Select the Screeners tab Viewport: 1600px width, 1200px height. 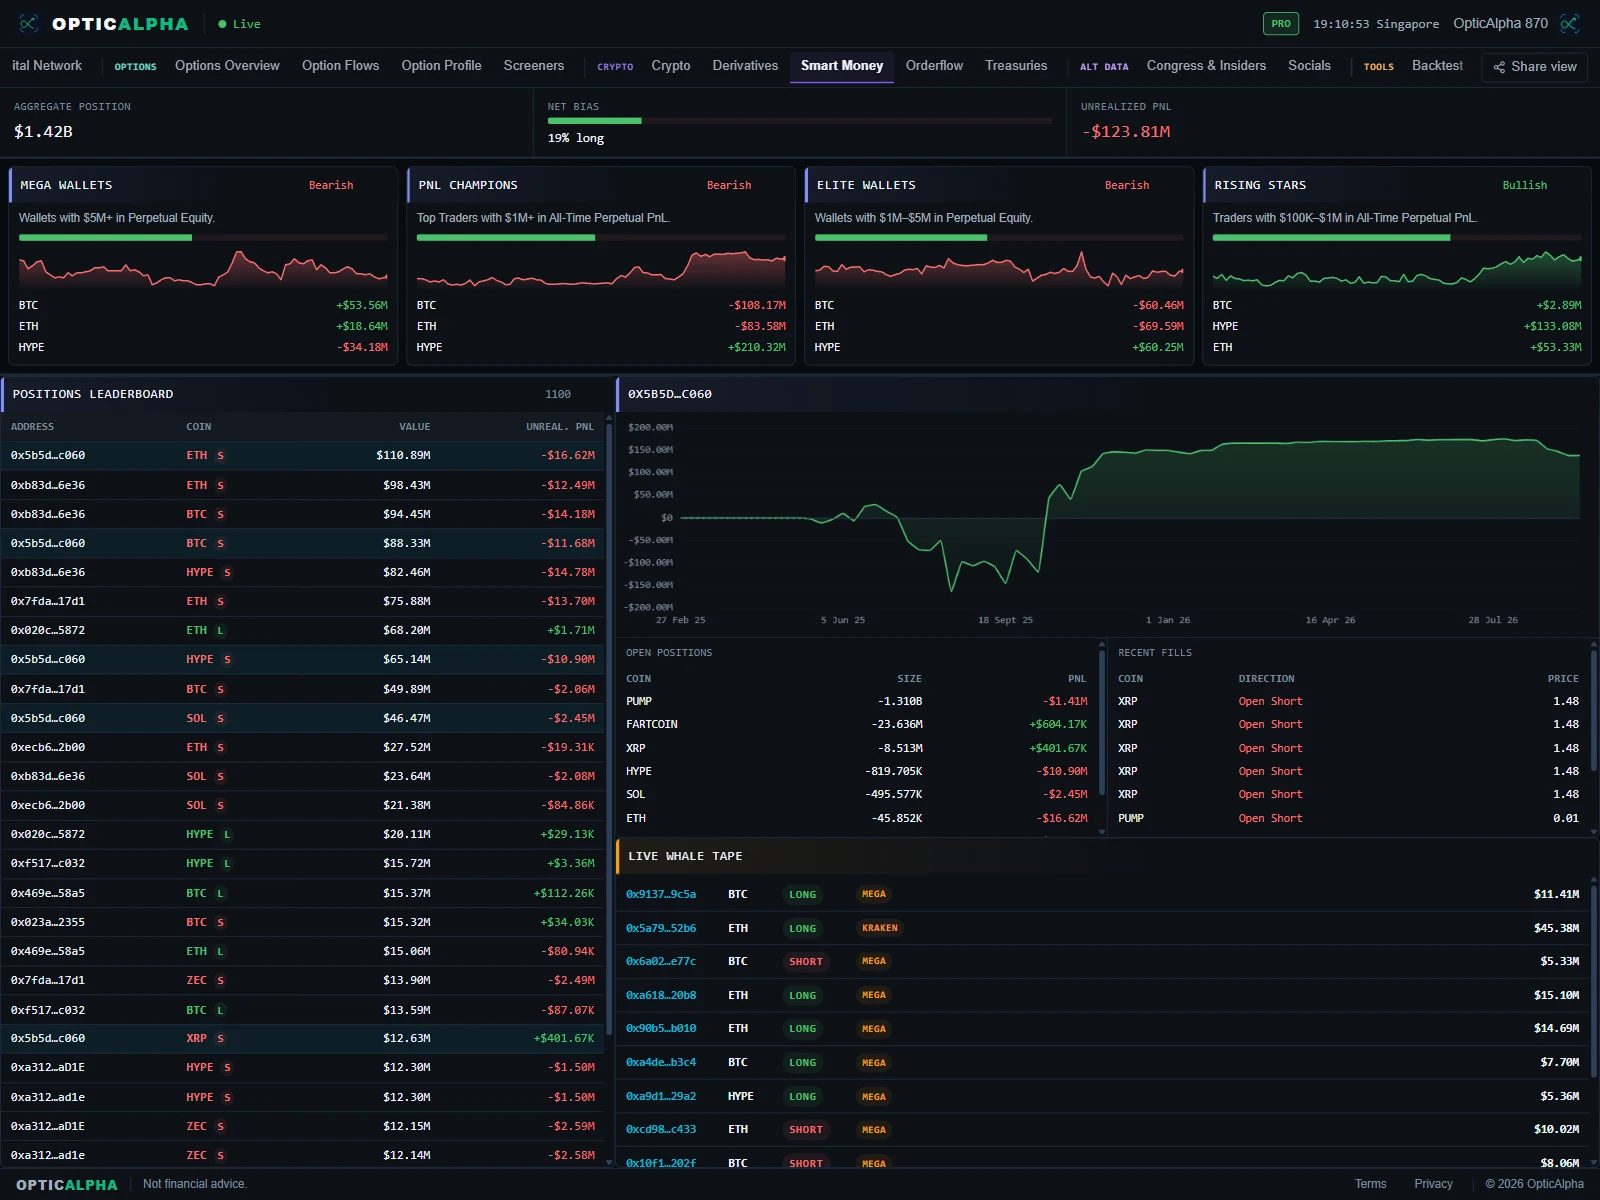533,66
